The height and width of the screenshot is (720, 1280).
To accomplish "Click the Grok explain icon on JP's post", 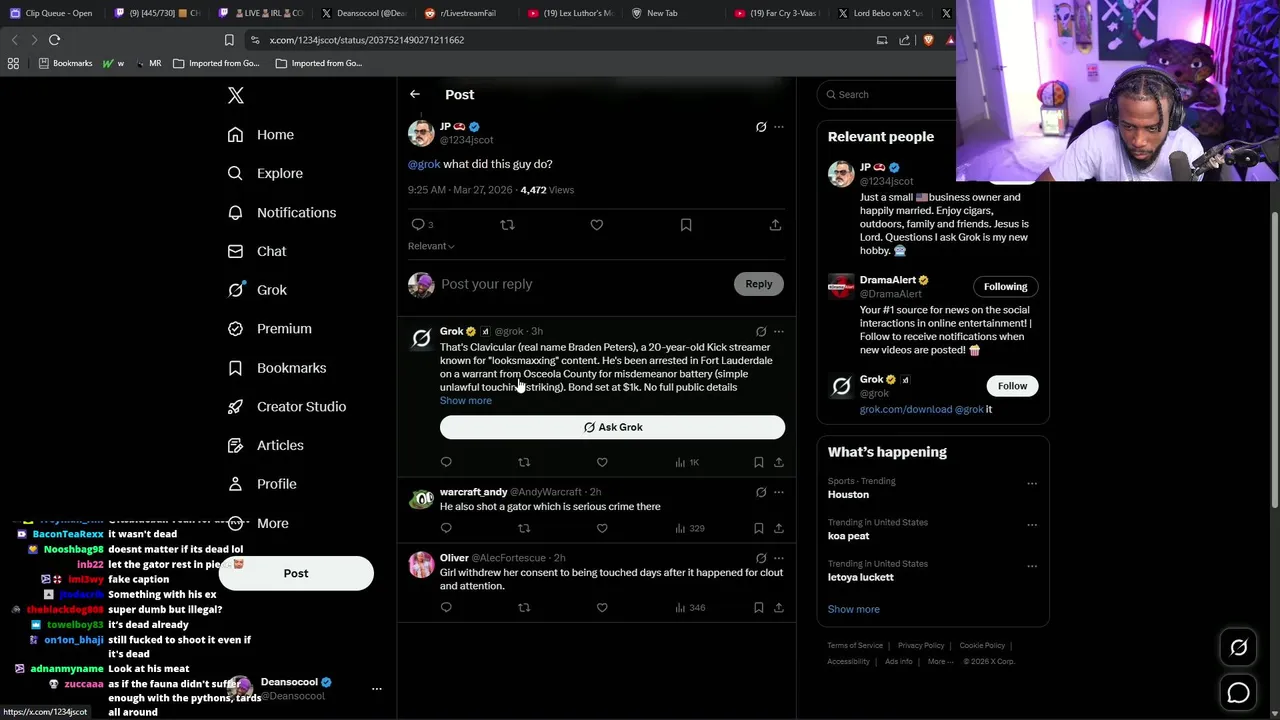I will pos(761,127).
